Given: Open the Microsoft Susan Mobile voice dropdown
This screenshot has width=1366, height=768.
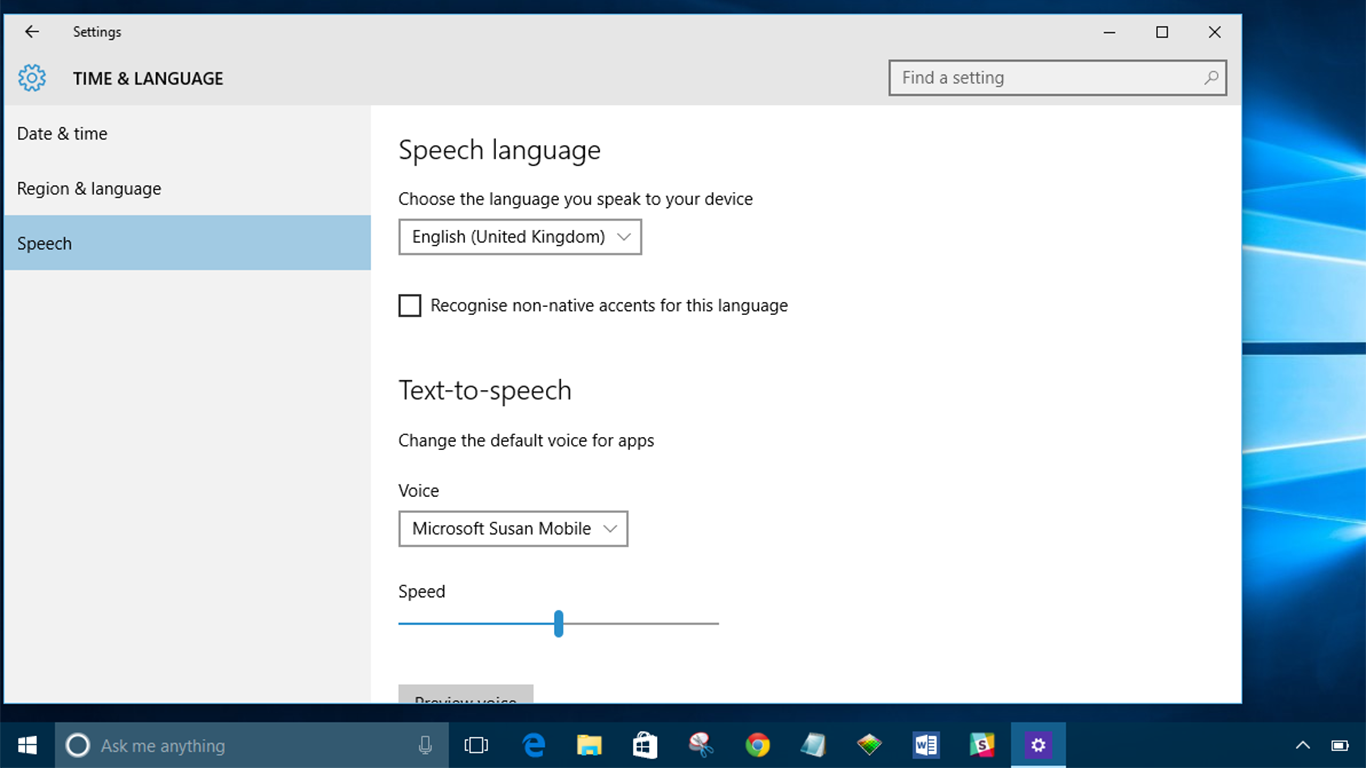Looking at the screenshot, I should click(x=513, y=529).
